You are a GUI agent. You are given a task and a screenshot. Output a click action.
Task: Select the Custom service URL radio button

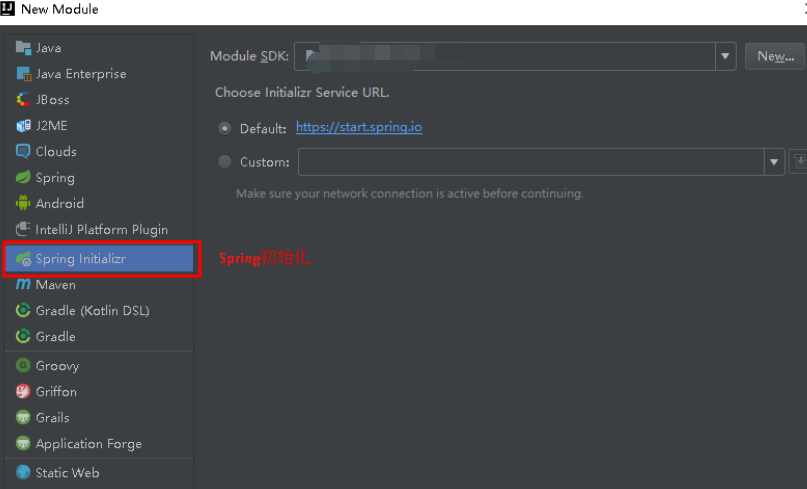point(225,162)
